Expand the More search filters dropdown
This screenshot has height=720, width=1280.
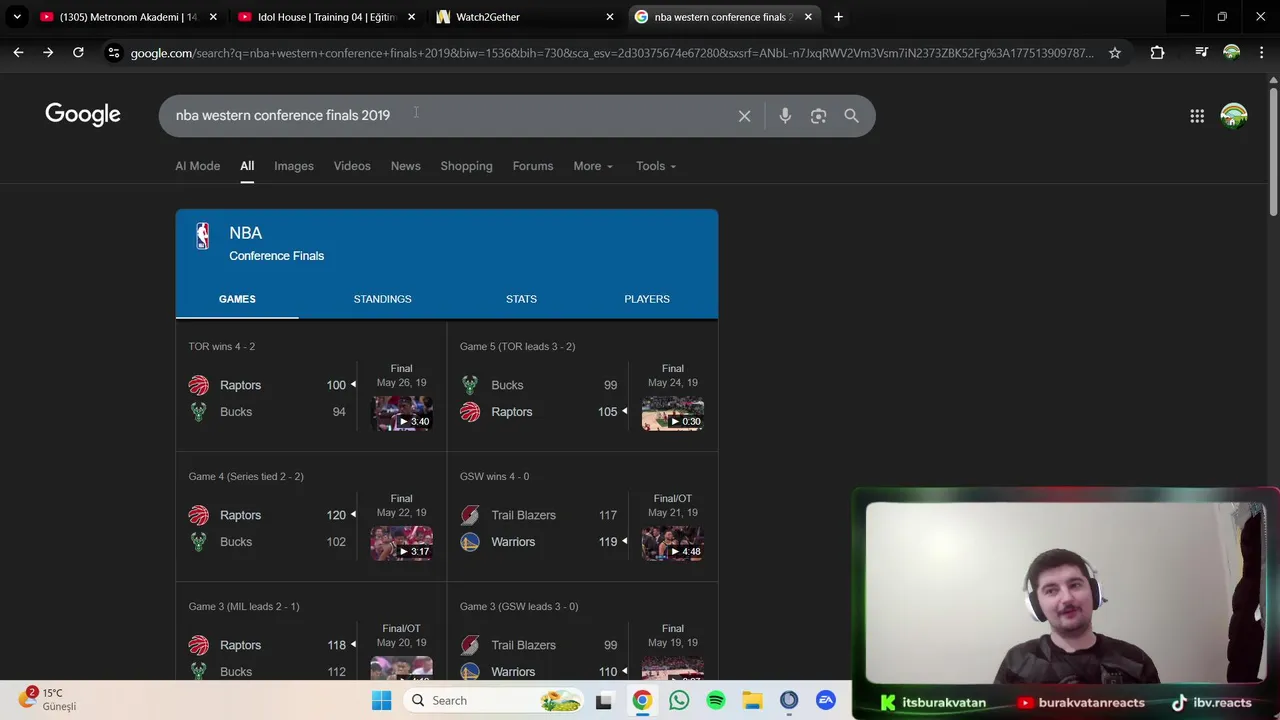click(x=593, y=166)
